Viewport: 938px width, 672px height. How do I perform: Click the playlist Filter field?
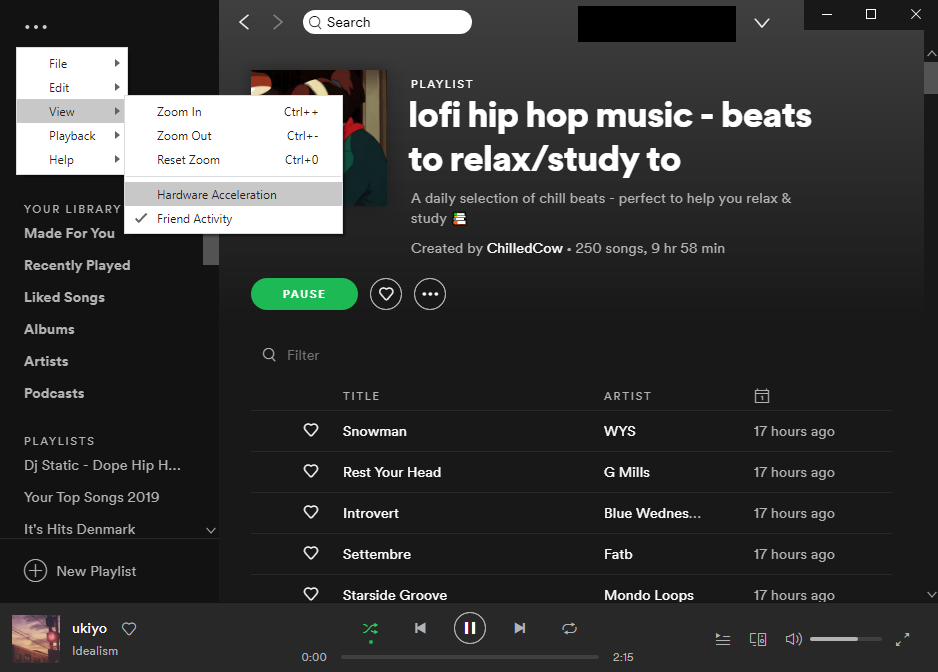pos(303,355)
